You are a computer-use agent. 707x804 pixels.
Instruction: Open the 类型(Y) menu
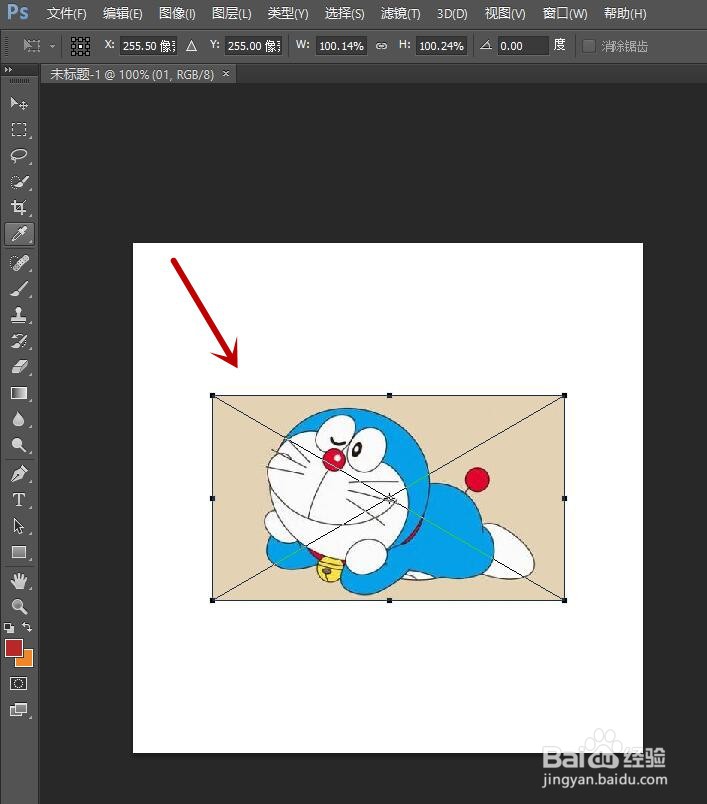(x=288, y=13)
